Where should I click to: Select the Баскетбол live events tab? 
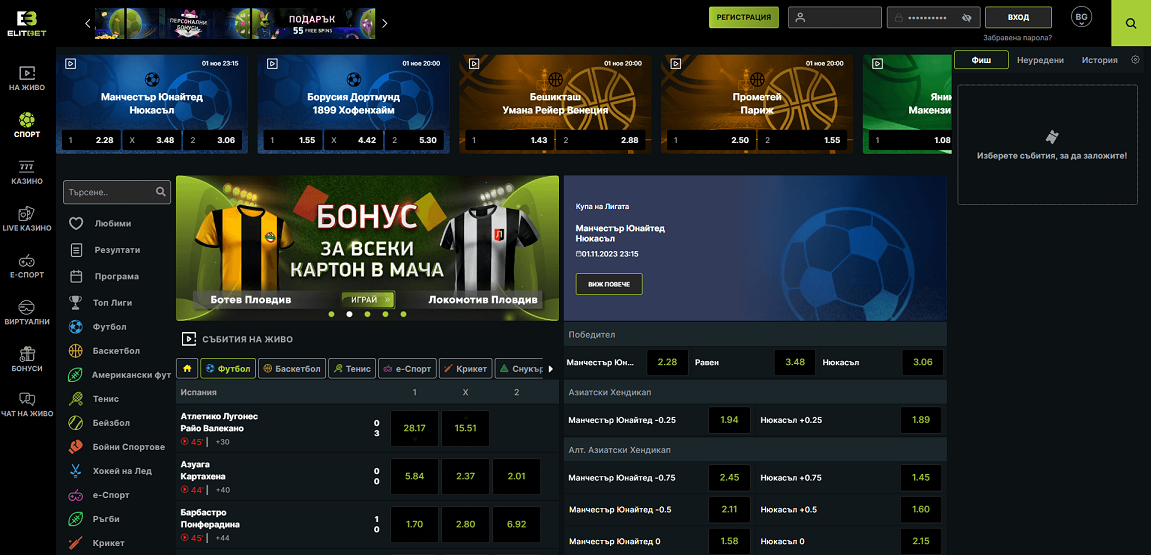pyautogui.click(x=291, y=369)
